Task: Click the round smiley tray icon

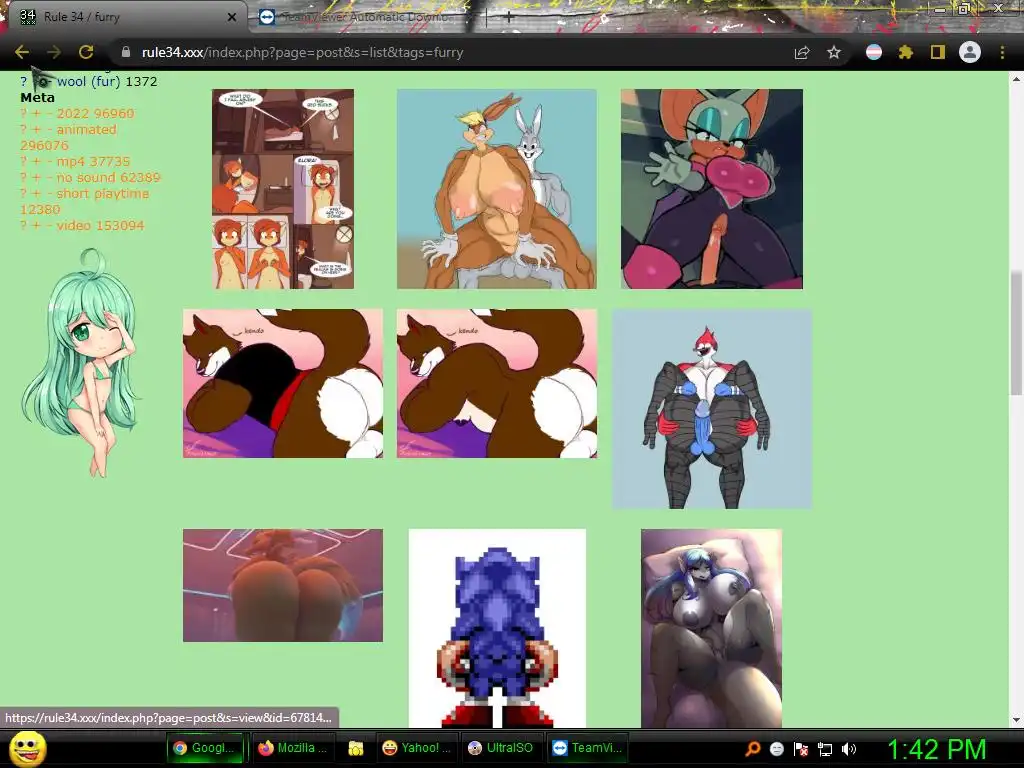Action: (776, 749)
